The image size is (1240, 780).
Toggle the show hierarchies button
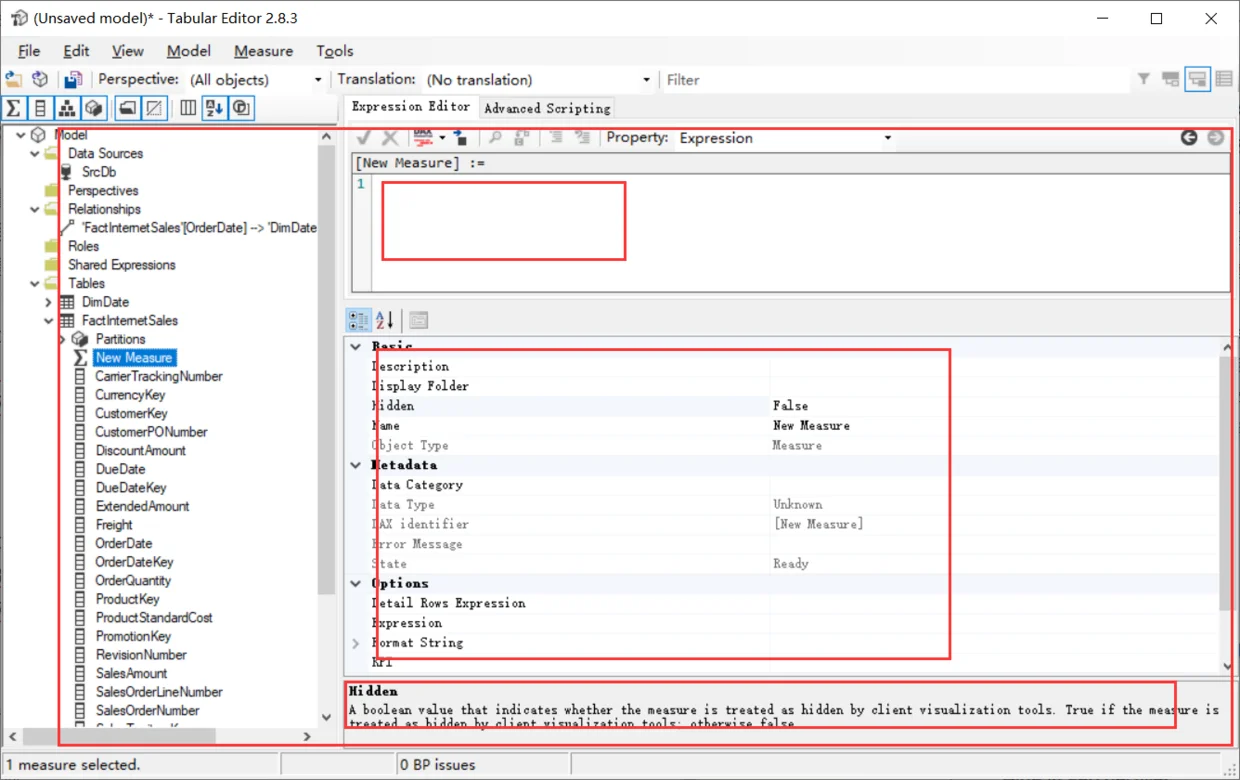pos(67,108)
